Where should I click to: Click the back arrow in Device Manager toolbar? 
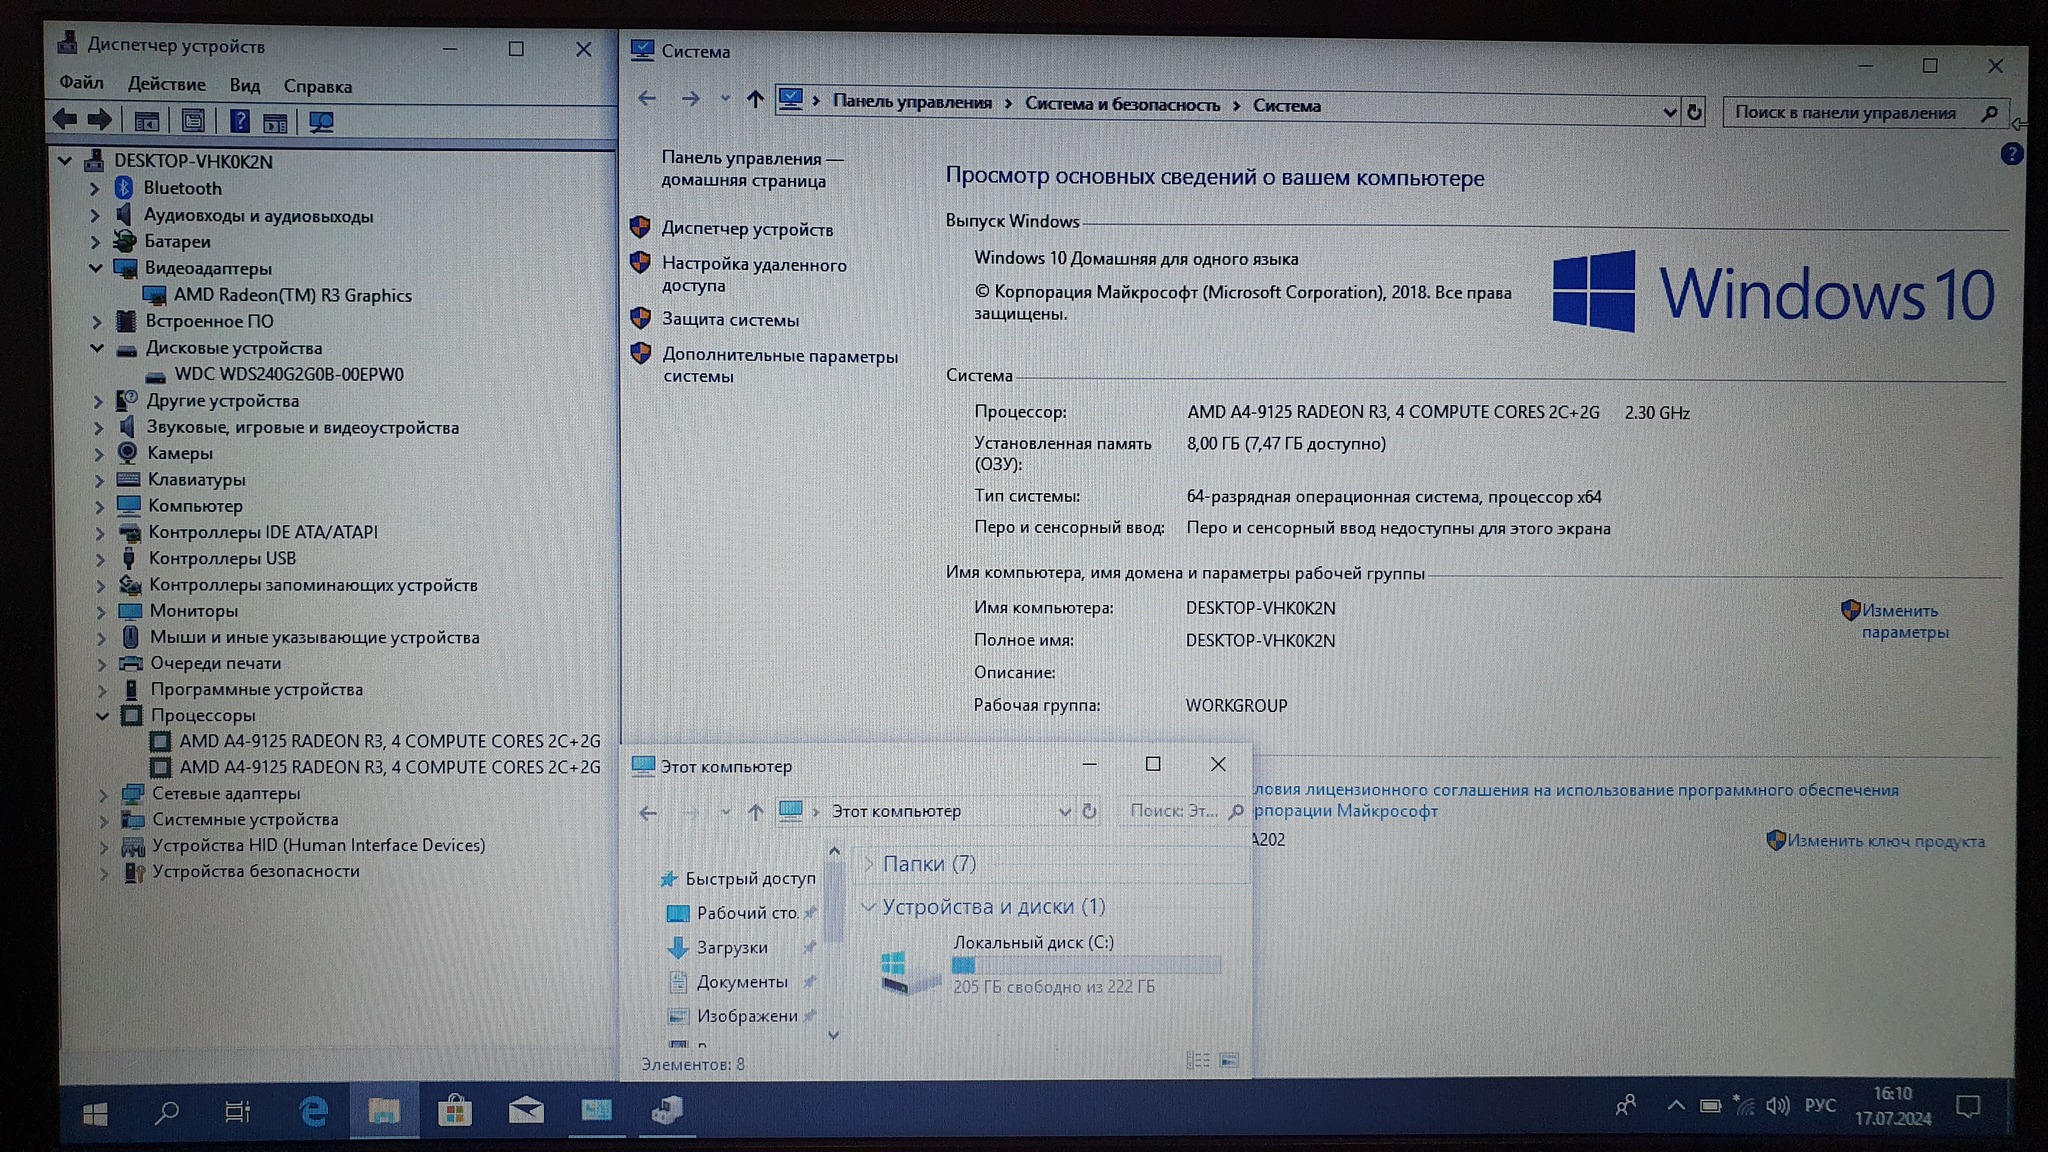tap(65, 121)
